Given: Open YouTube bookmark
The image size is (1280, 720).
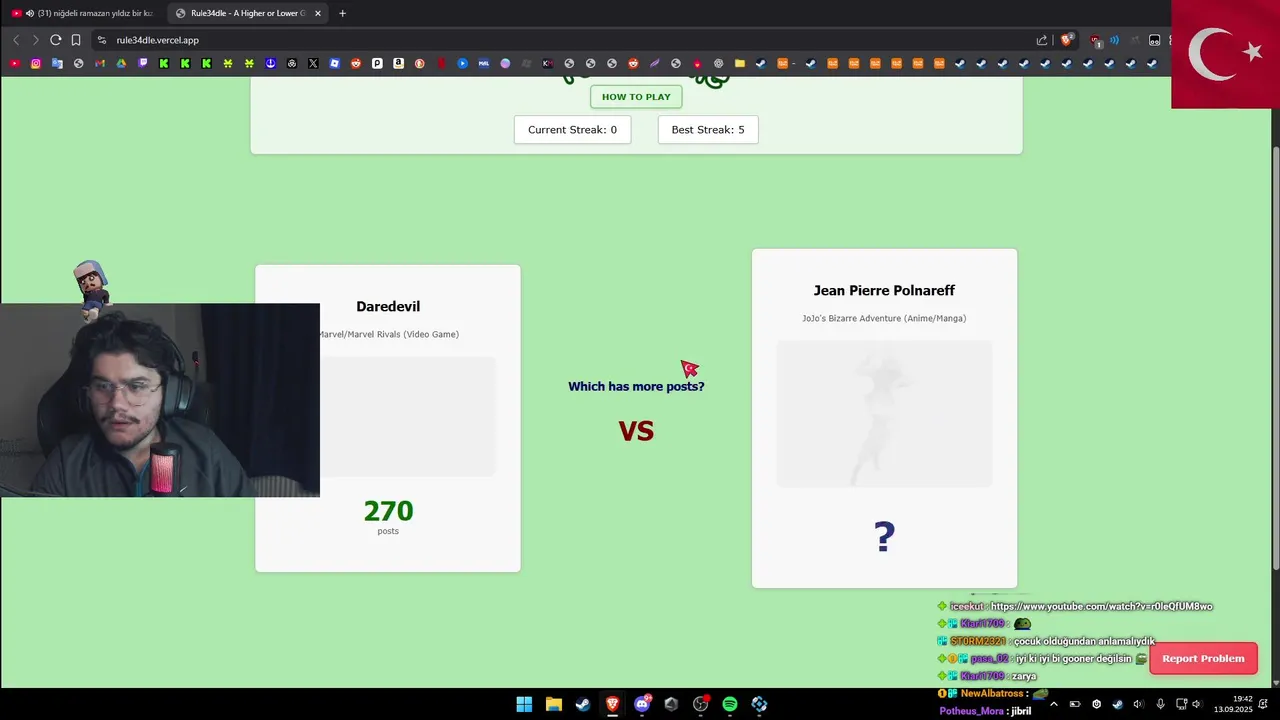Looking at the screenshot, I should (x=15, y=63).
